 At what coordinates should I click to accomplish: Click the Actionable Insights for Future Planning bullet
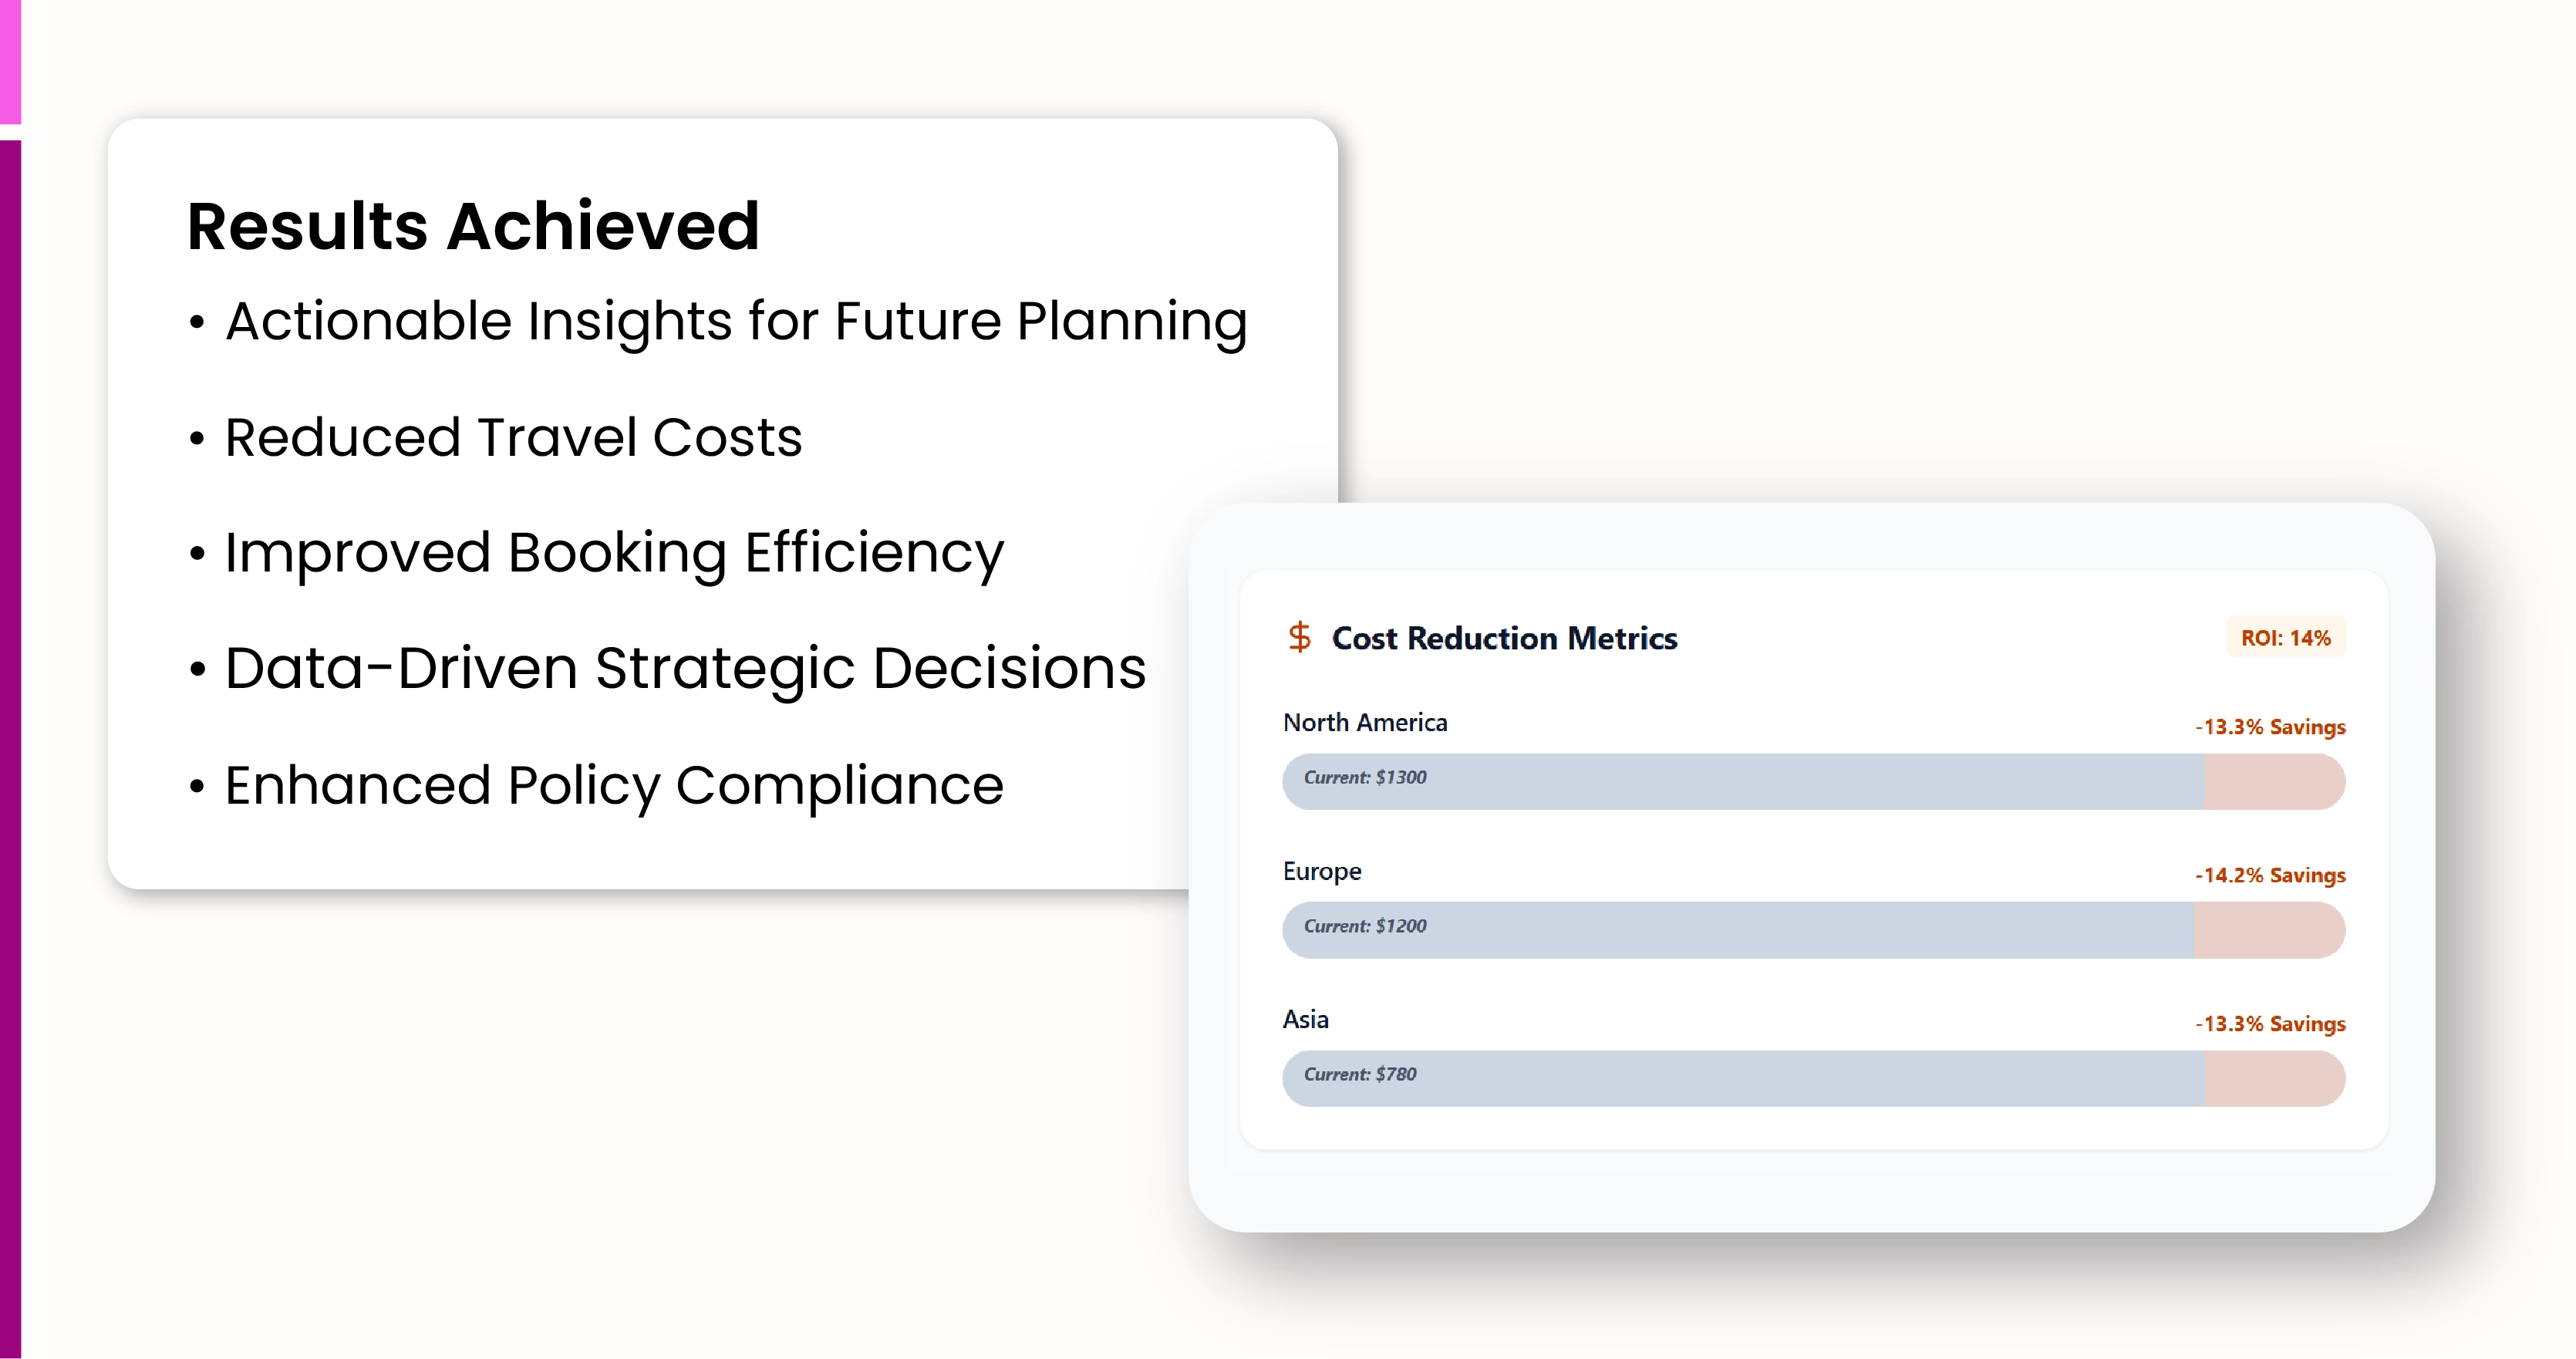coord(736,322)
